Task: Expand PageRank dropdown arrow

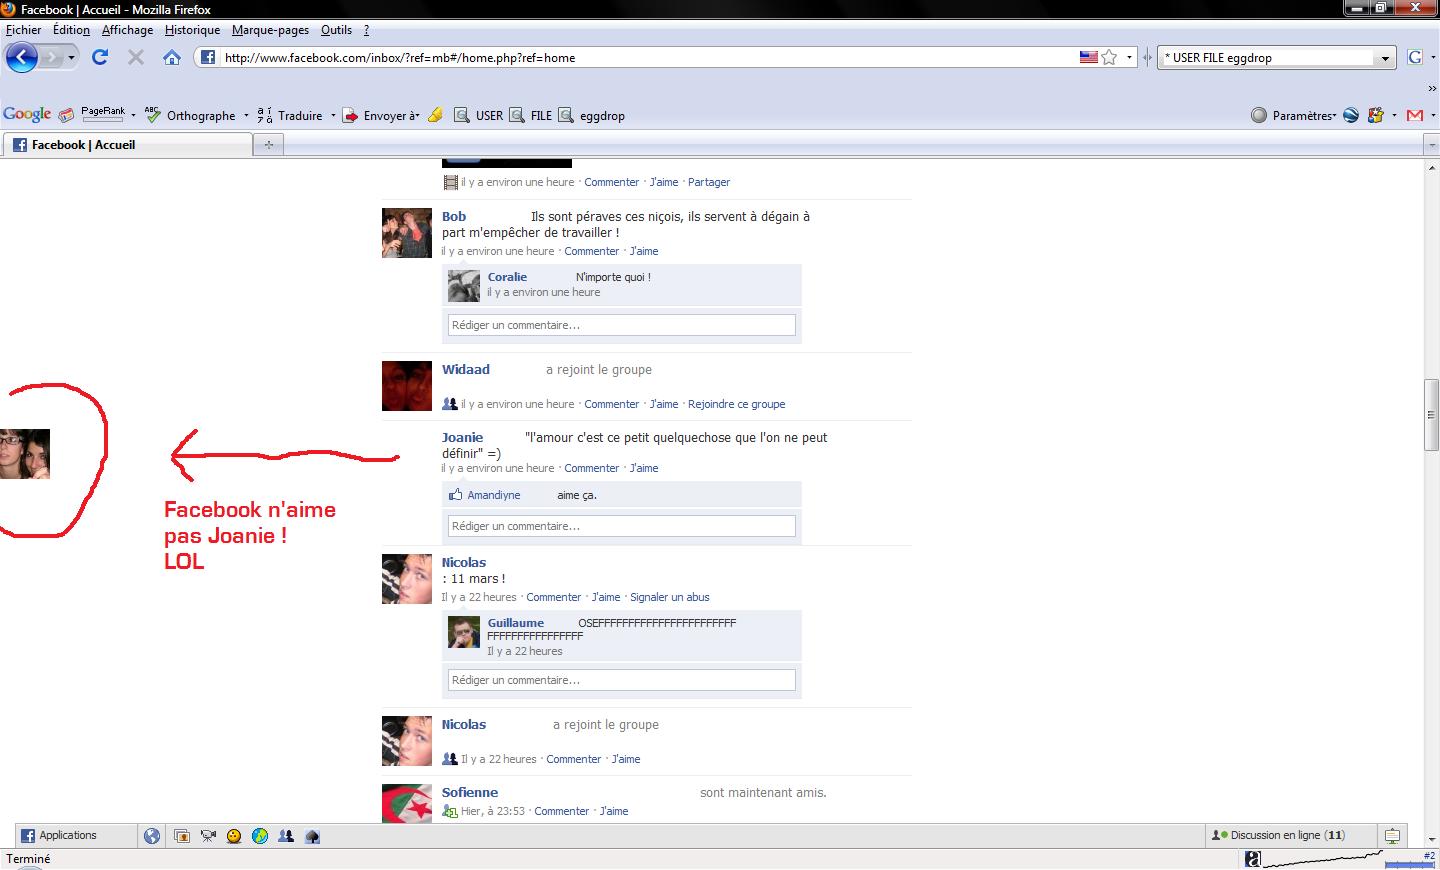Action: 133,115
